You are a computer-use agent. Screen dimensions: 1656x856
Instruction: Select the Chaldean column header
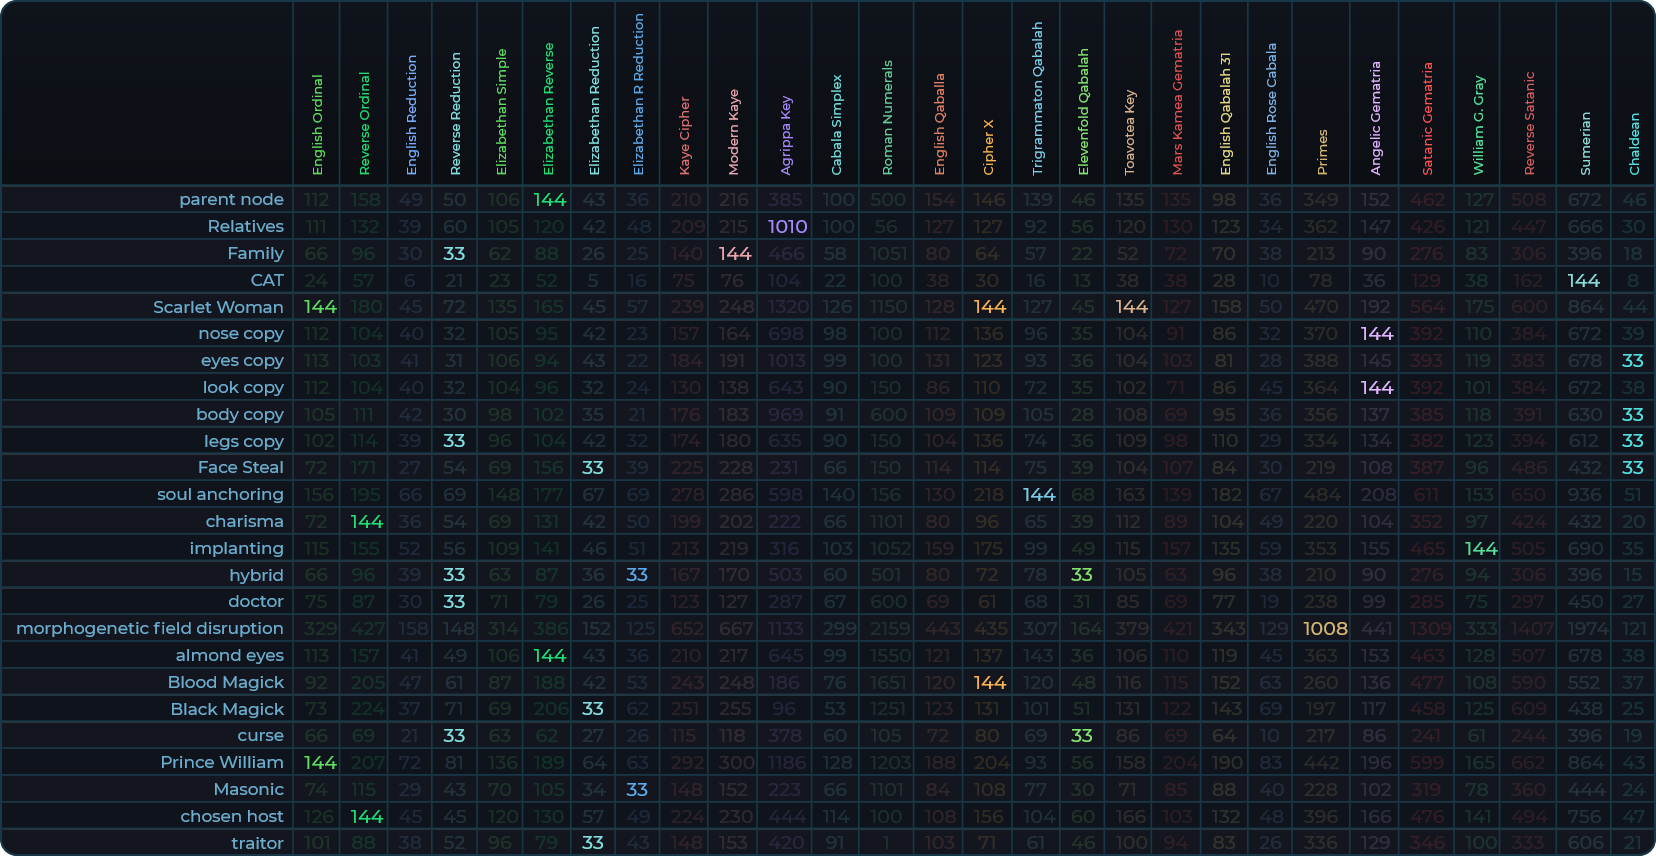(1634, 143)
